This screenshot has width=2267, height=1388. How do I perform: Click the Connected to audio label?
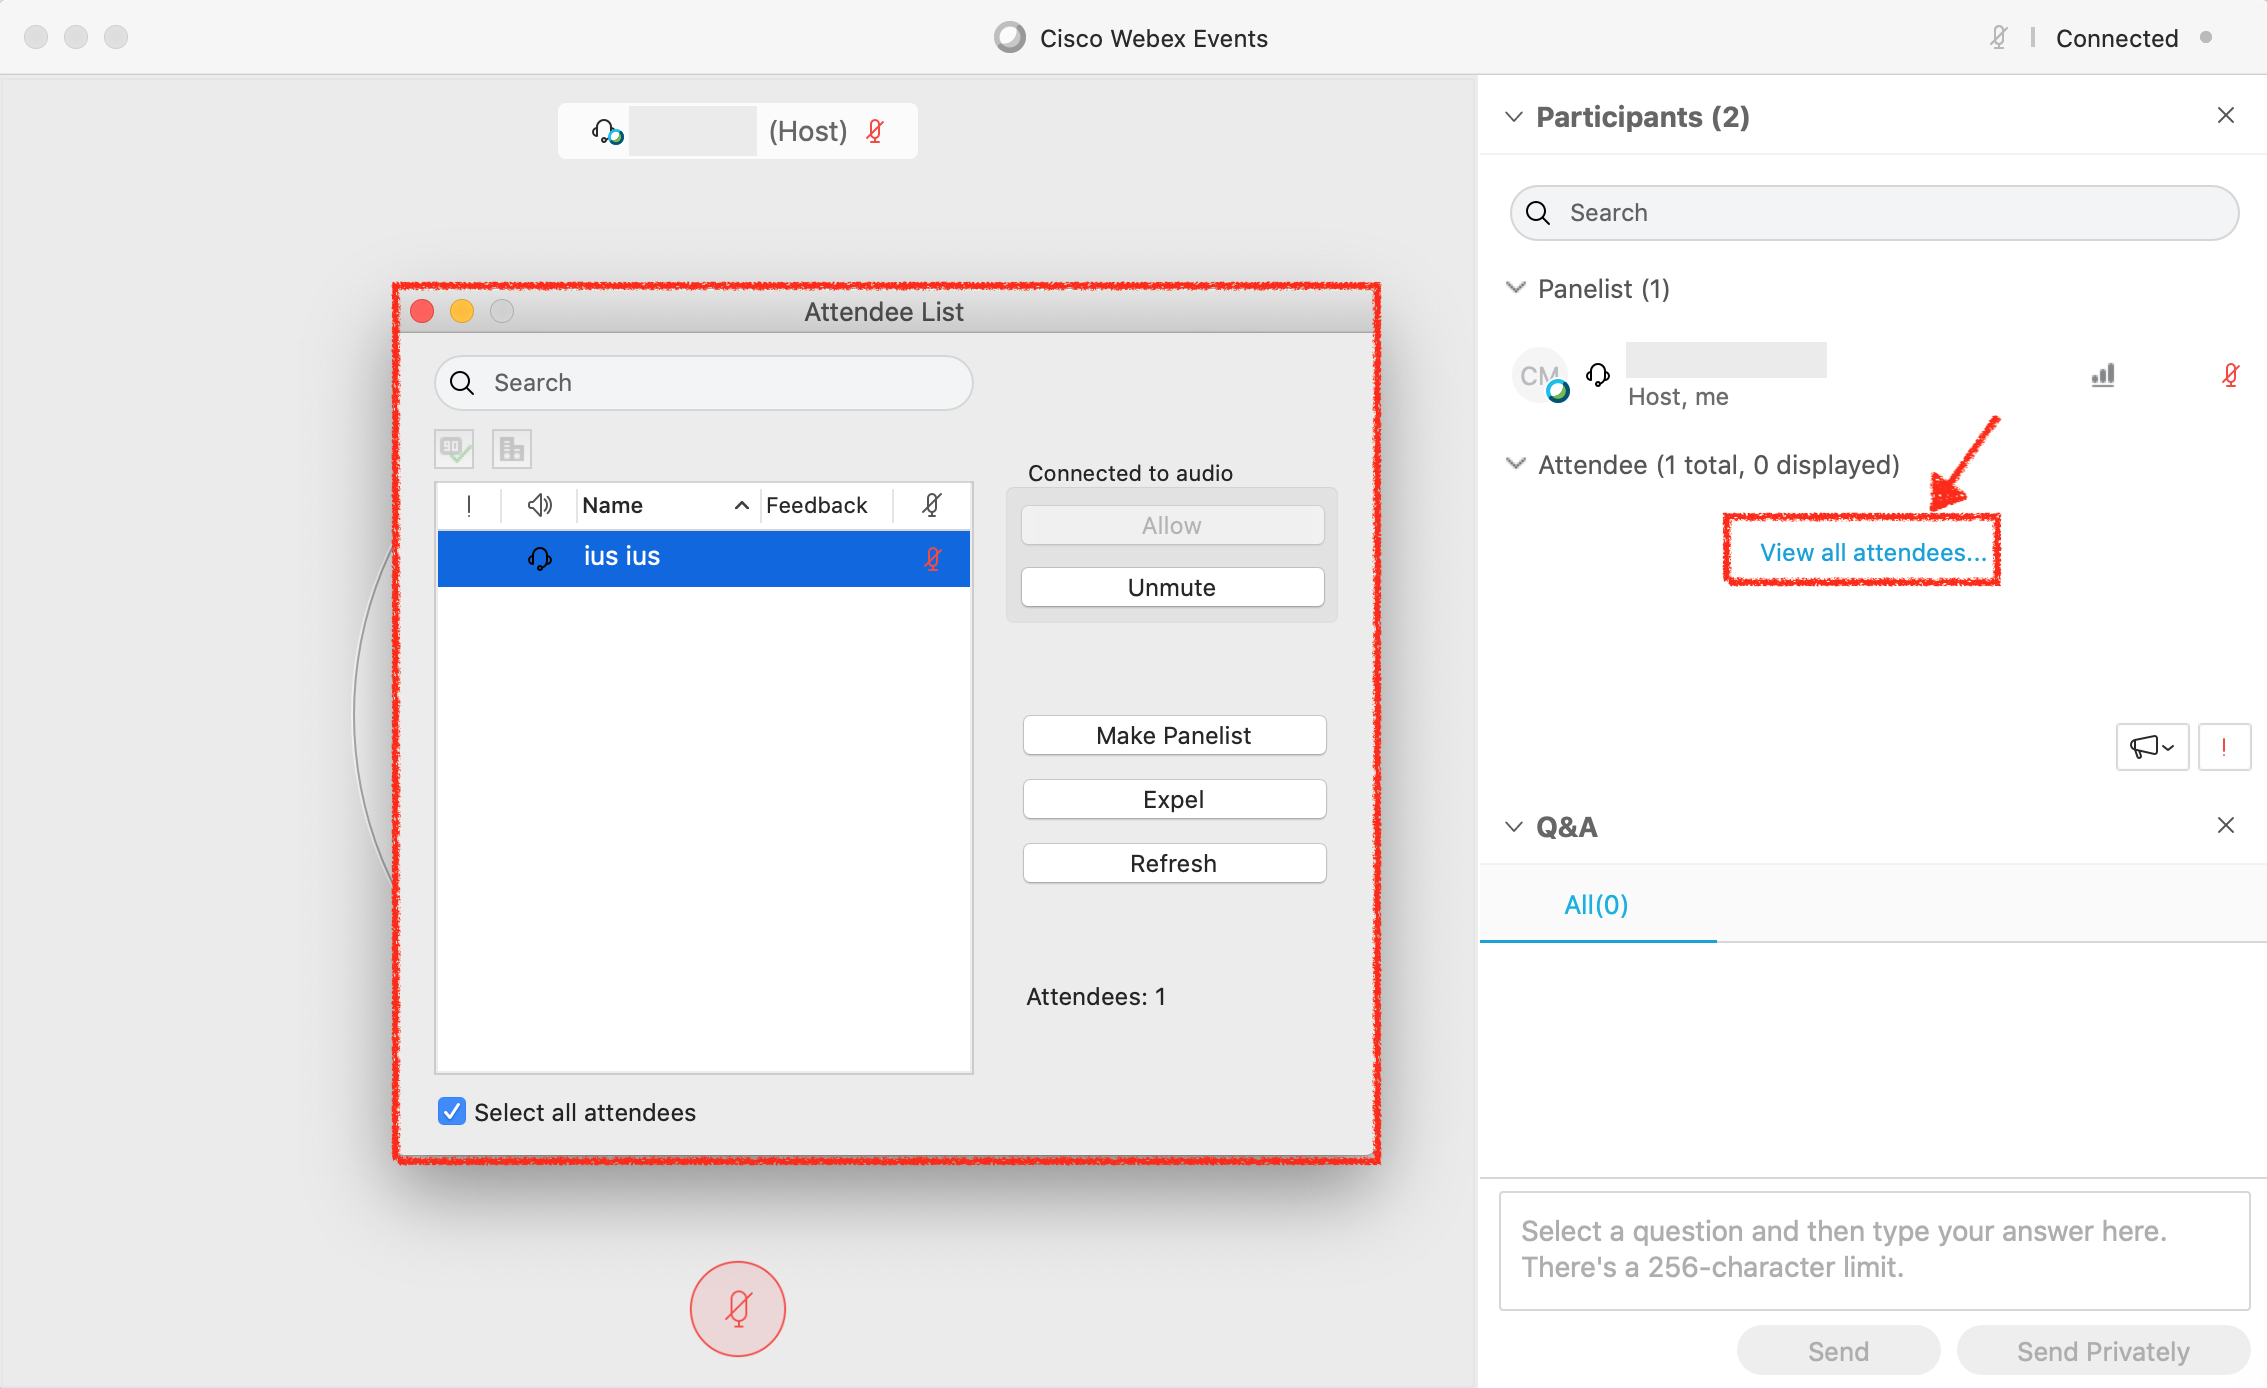(x=1130, y=473)
